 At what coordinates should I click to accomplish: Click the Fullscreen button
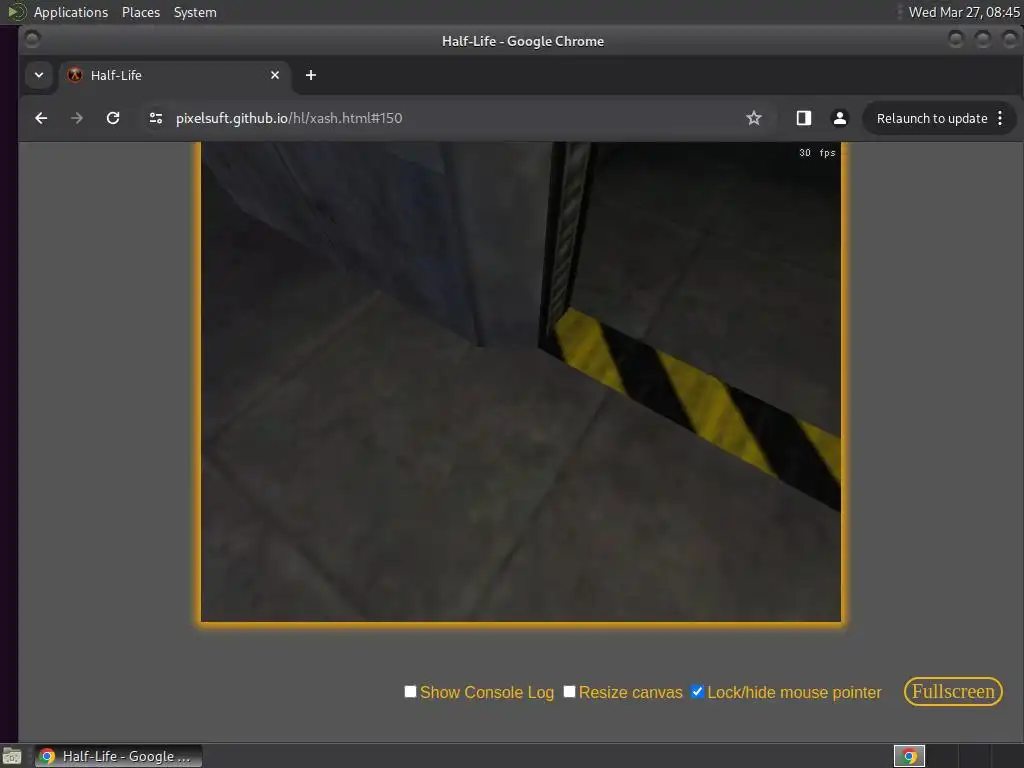click(953, 692)
